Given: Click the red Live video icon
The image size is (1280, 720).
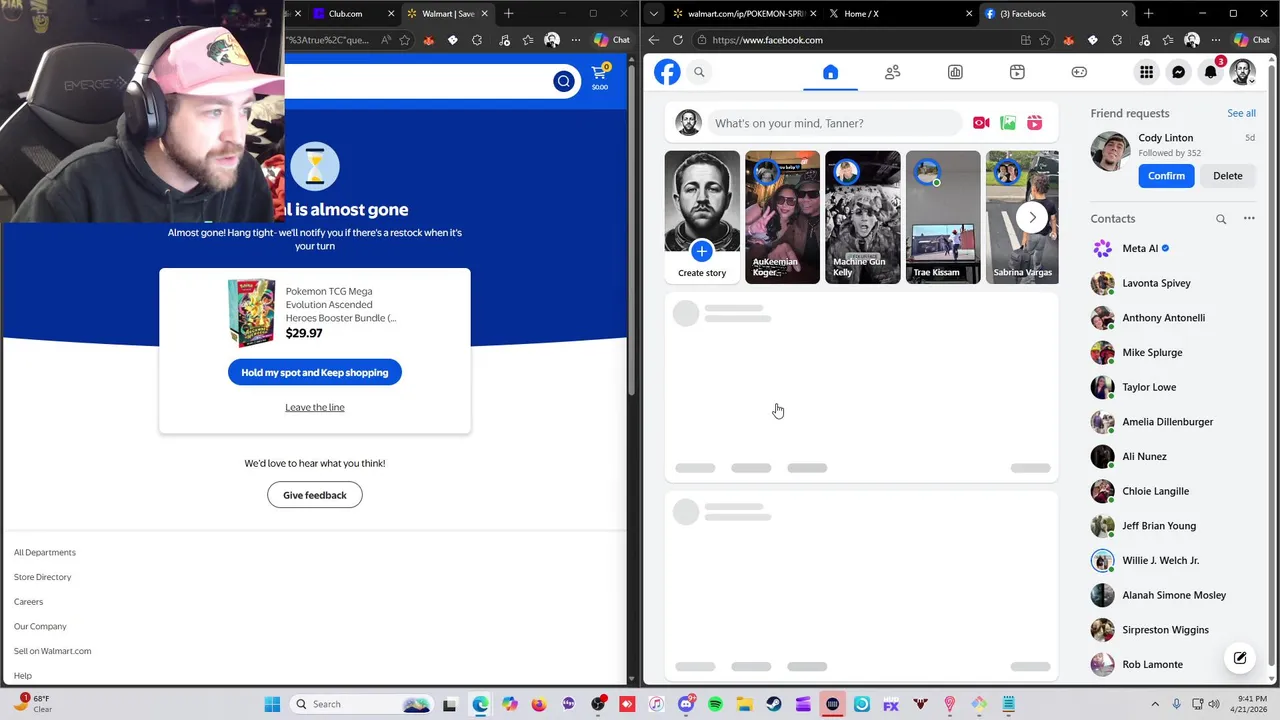Looking at the screenshot, I should pyautogui.click(x=981, y=123).
